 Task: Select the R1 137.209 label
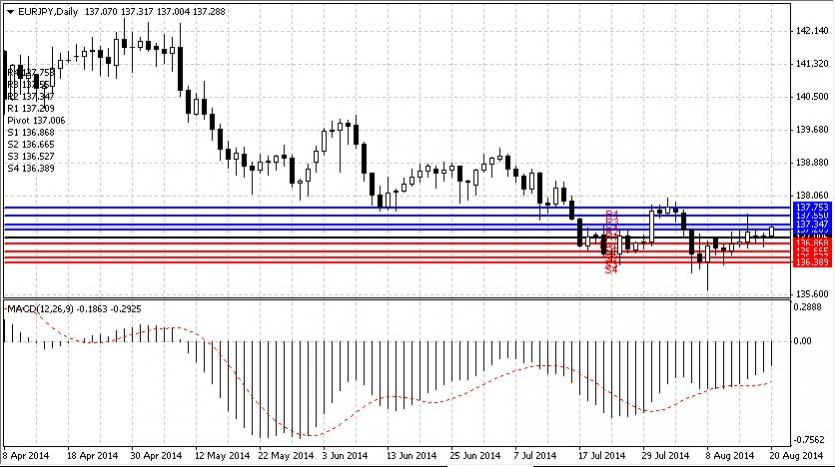point(30,107)
